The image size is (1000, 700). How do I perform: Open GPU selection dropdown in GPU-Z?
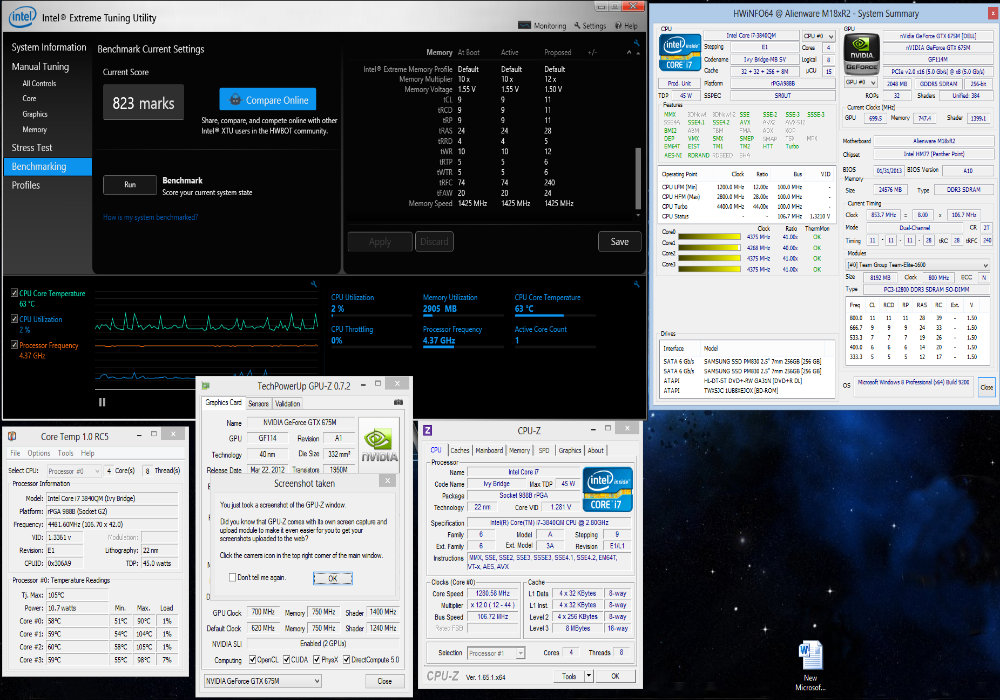[x=263, y=681]
